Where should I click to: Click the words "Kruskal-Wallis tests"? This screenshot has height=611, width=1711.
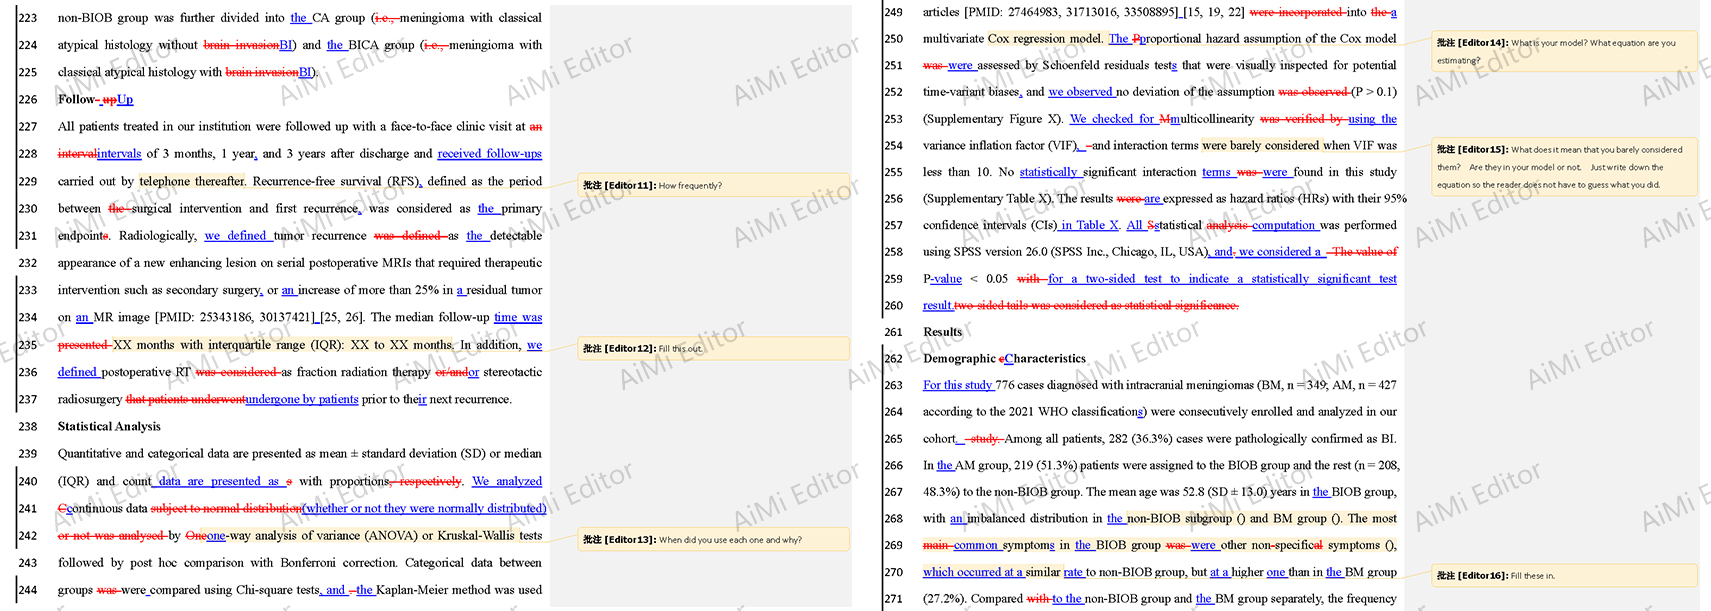click(x=489, y=535)
